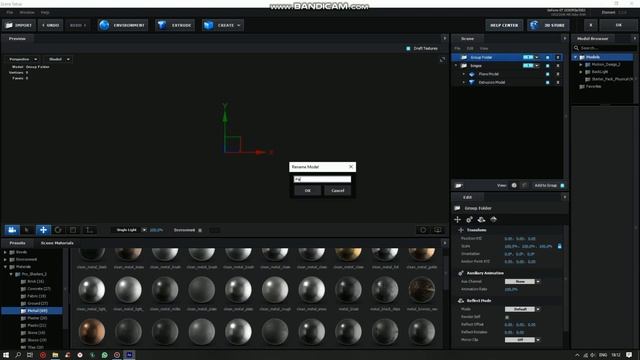Click Cancel in the Rename Model dialog
Viewport: 640px width, 360px height.
(338, 191)
